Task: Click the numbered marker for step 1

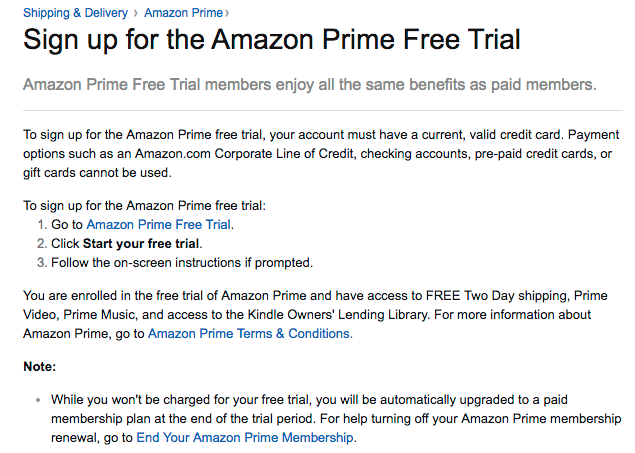Action: pyautogui.click(x=42, y=225)
